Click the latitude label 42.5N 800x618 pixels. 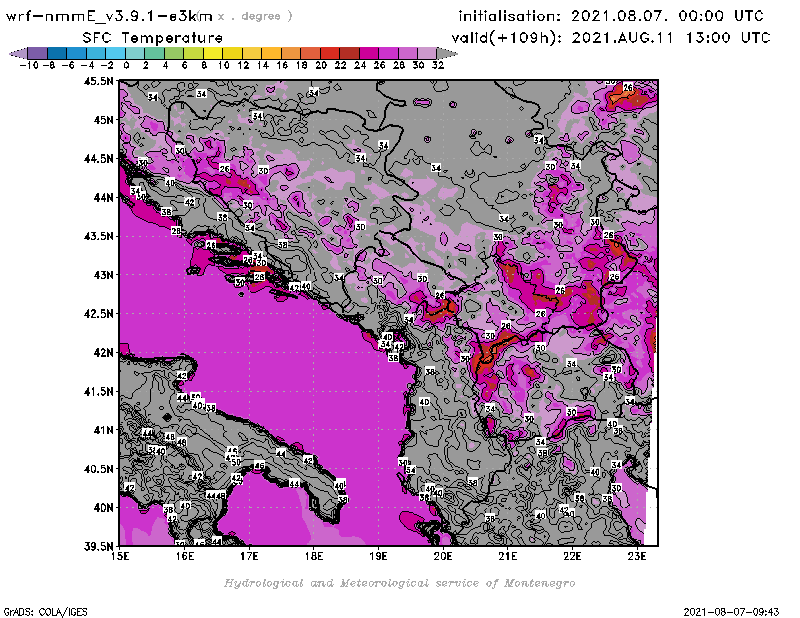click(99, 314)
